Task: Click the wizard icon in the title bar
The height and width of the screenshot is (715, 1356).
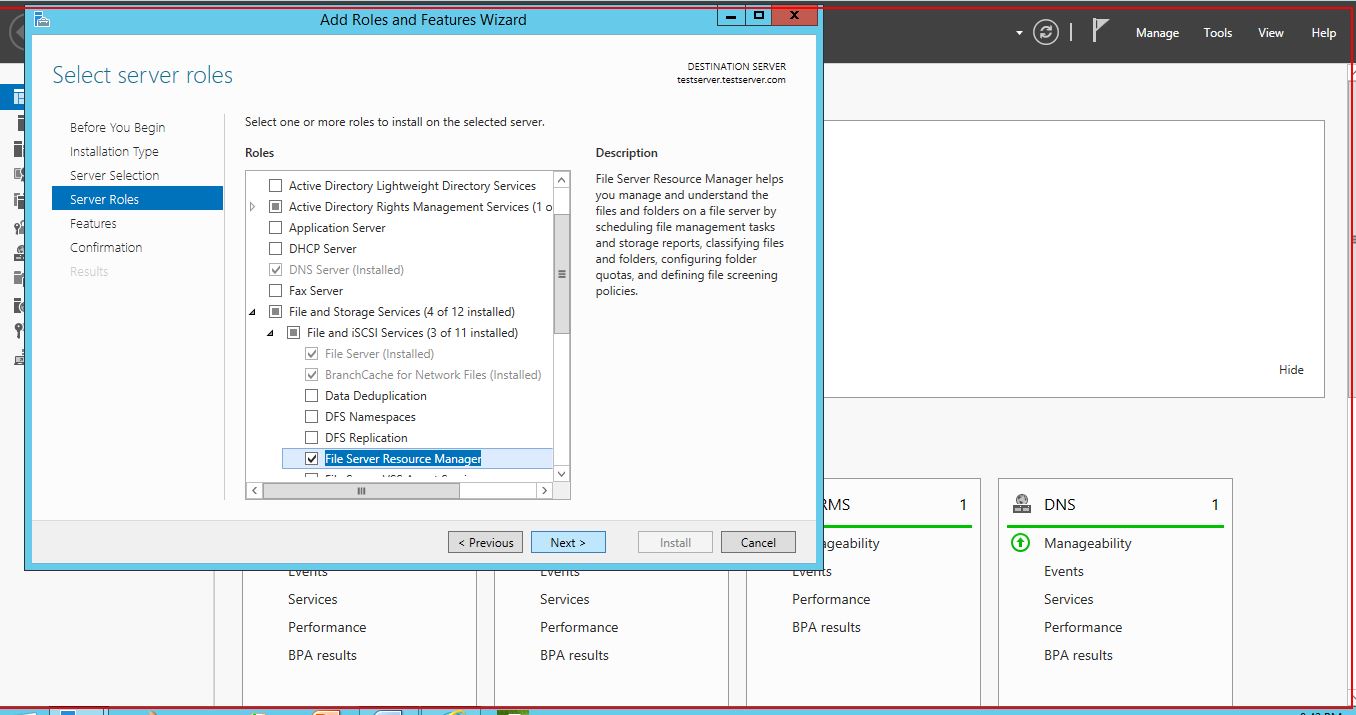Action: point(42,19)
